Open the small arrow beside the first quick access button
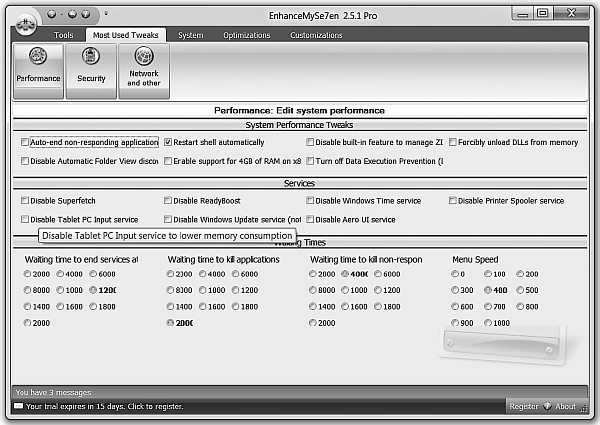 tap(61, 15)
